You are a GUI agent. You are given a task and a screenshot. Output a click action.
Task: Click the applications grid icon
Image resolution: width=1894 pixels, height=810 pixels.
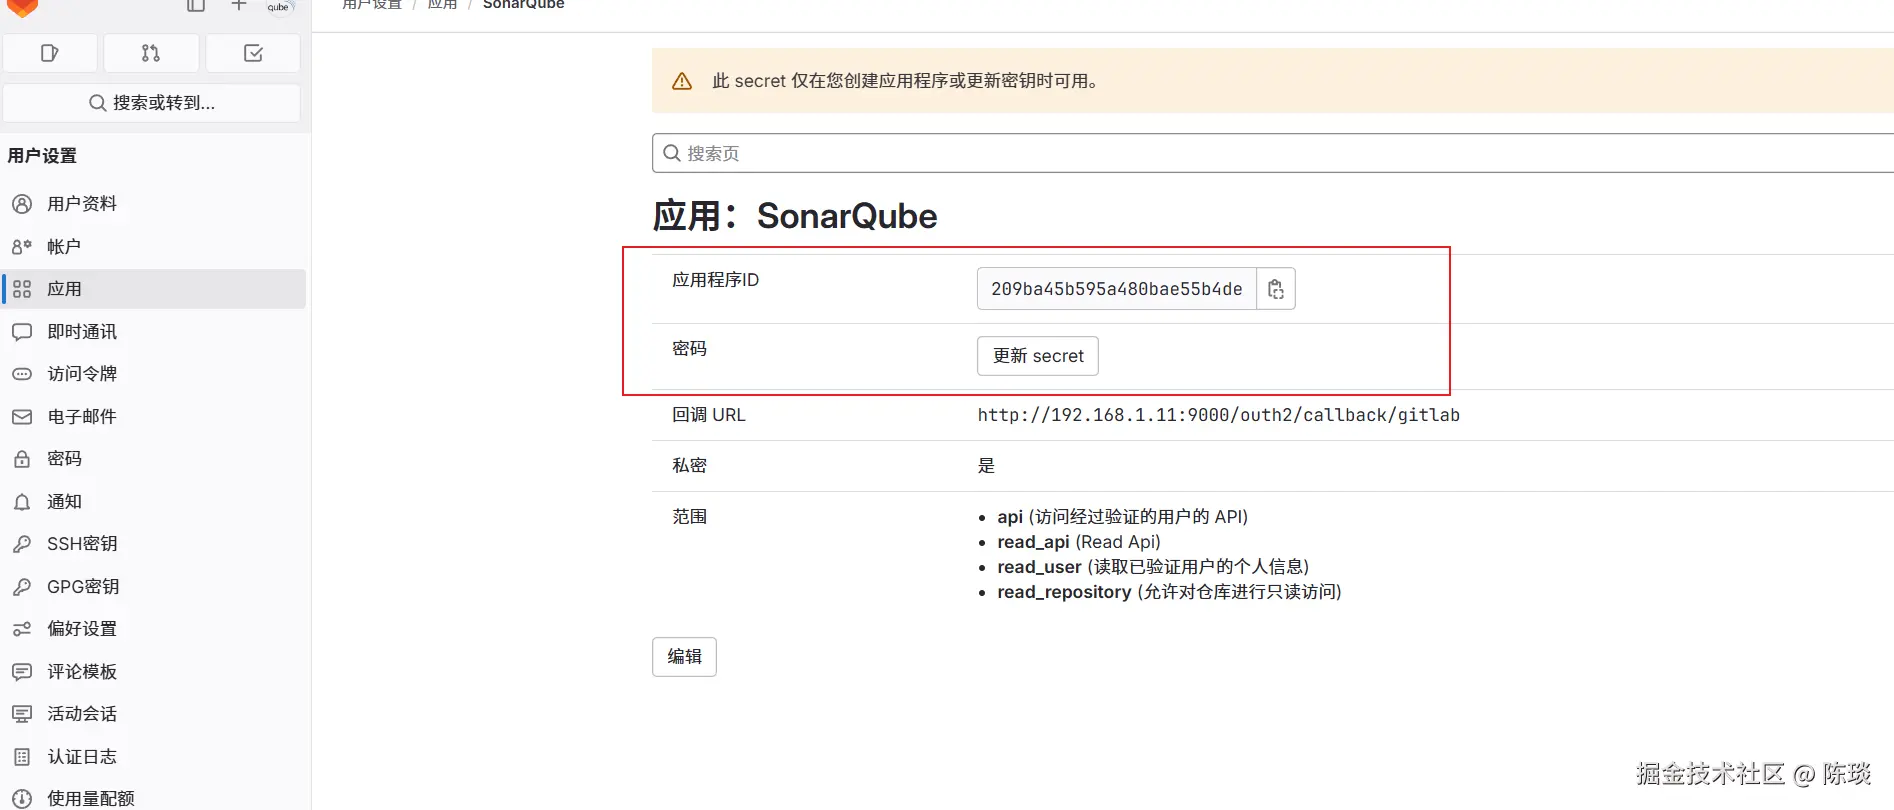(22, 289)
